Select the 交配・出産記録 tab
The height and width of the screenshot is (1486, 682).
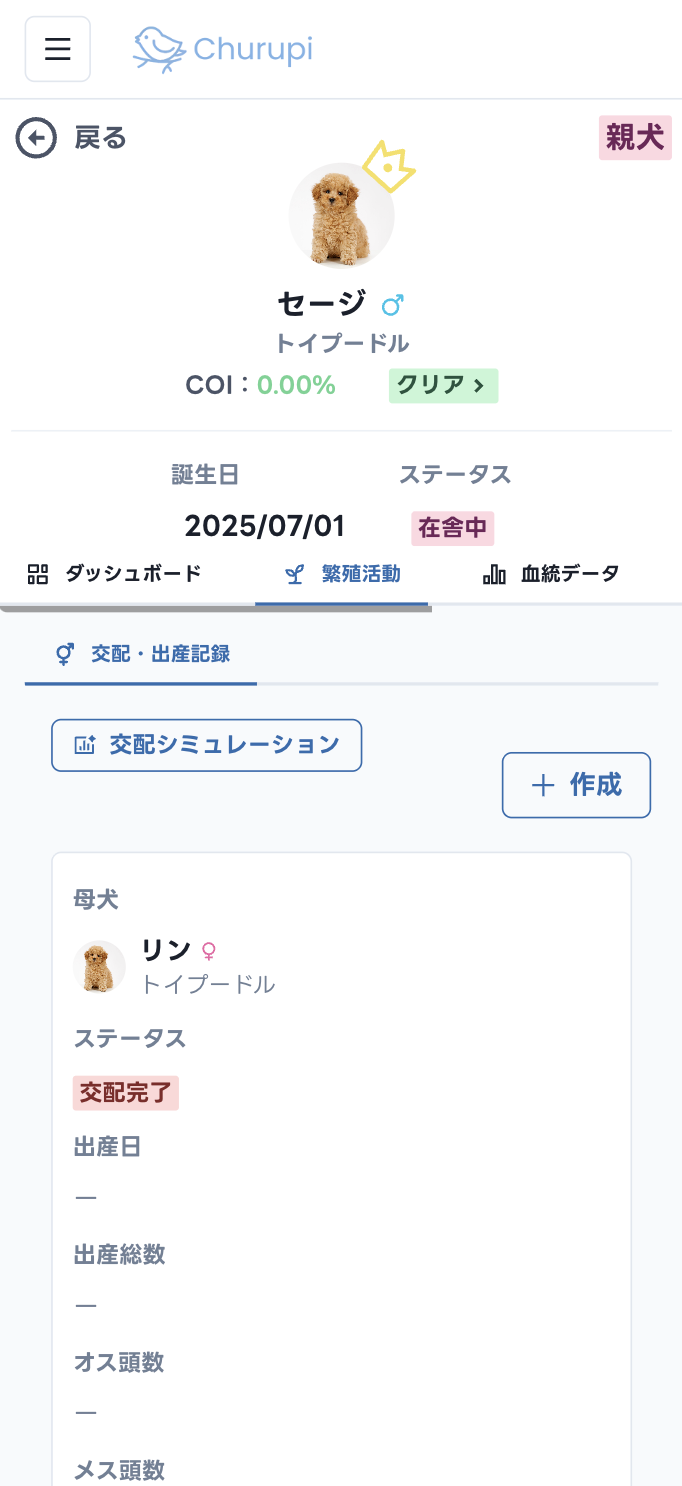(x=140, y=655)
